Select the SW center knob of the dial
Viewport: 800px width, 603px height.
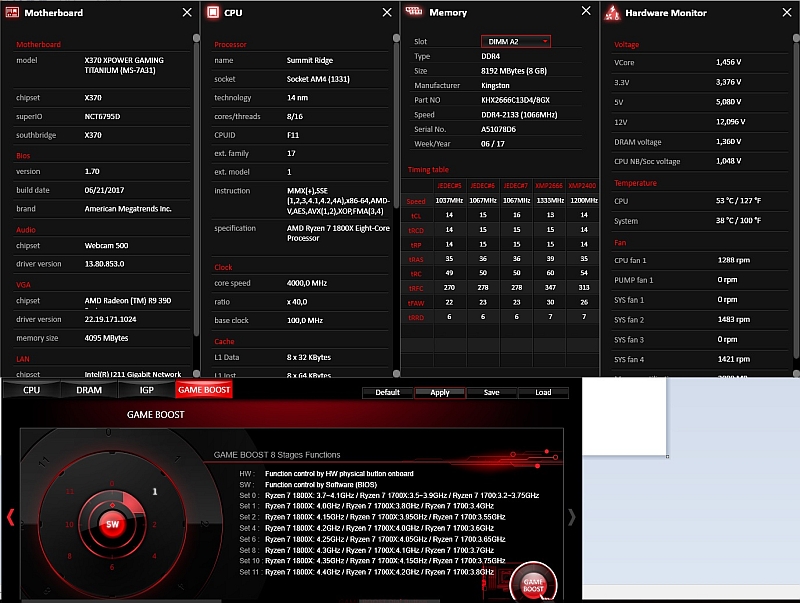pos(112,524)
